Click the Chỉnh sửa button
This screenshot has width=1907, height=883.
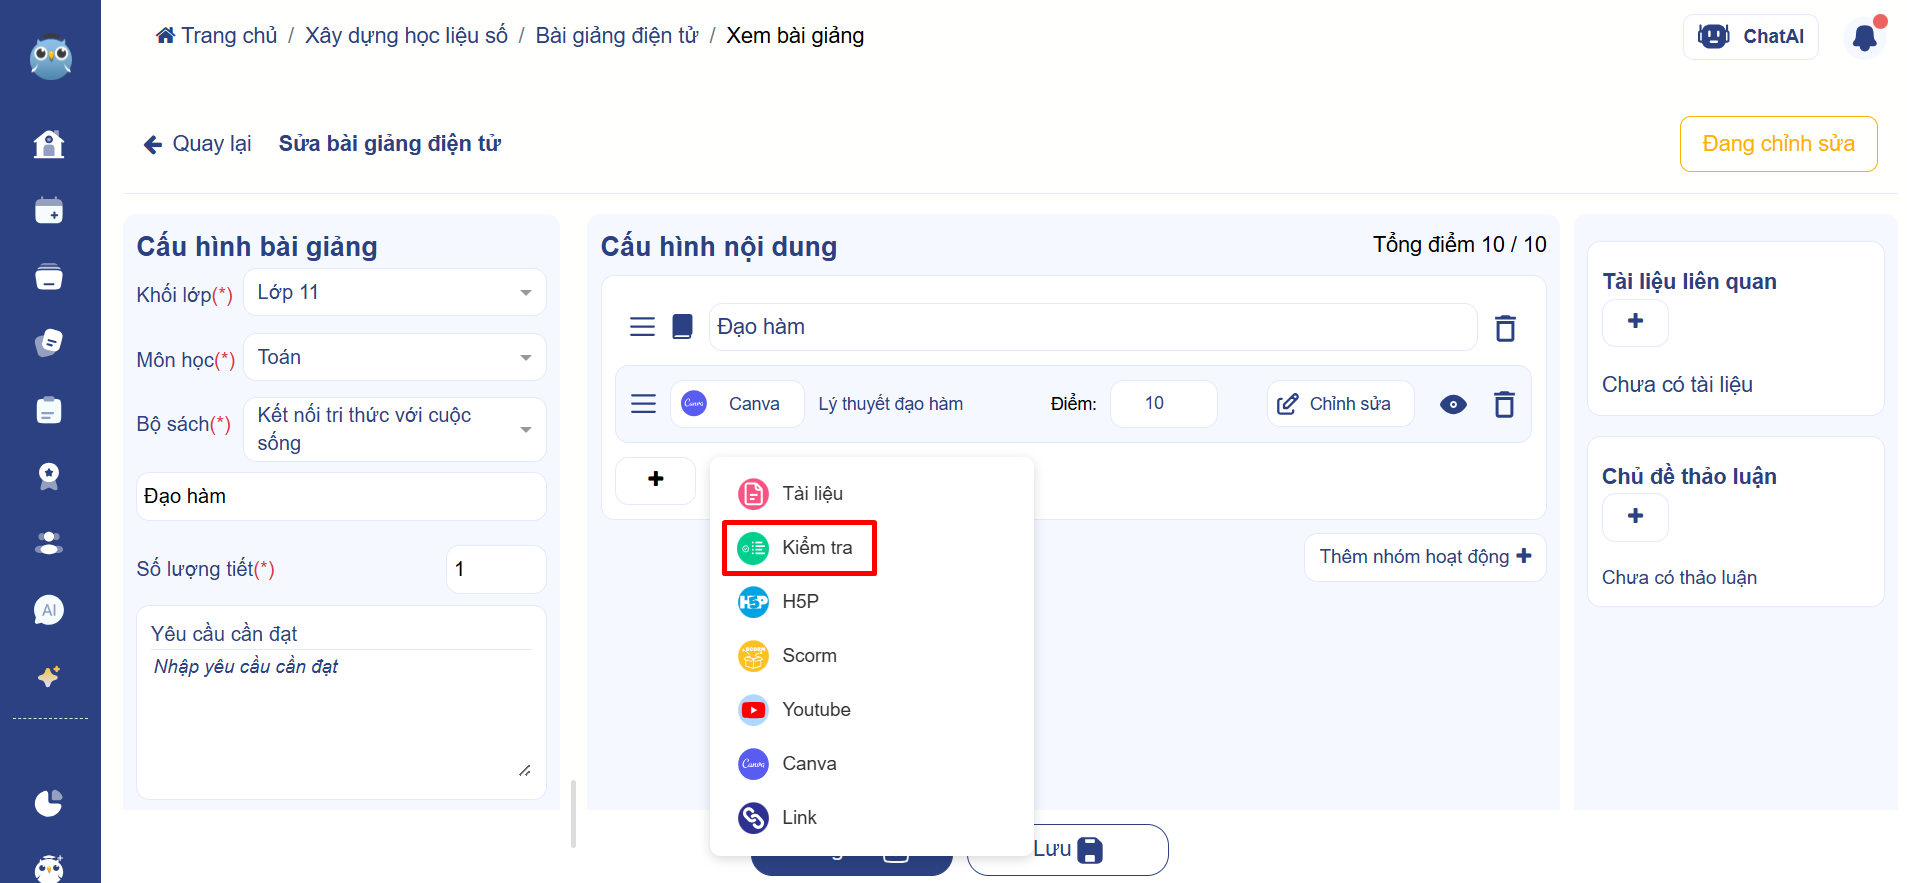[x=1339, y=404]
